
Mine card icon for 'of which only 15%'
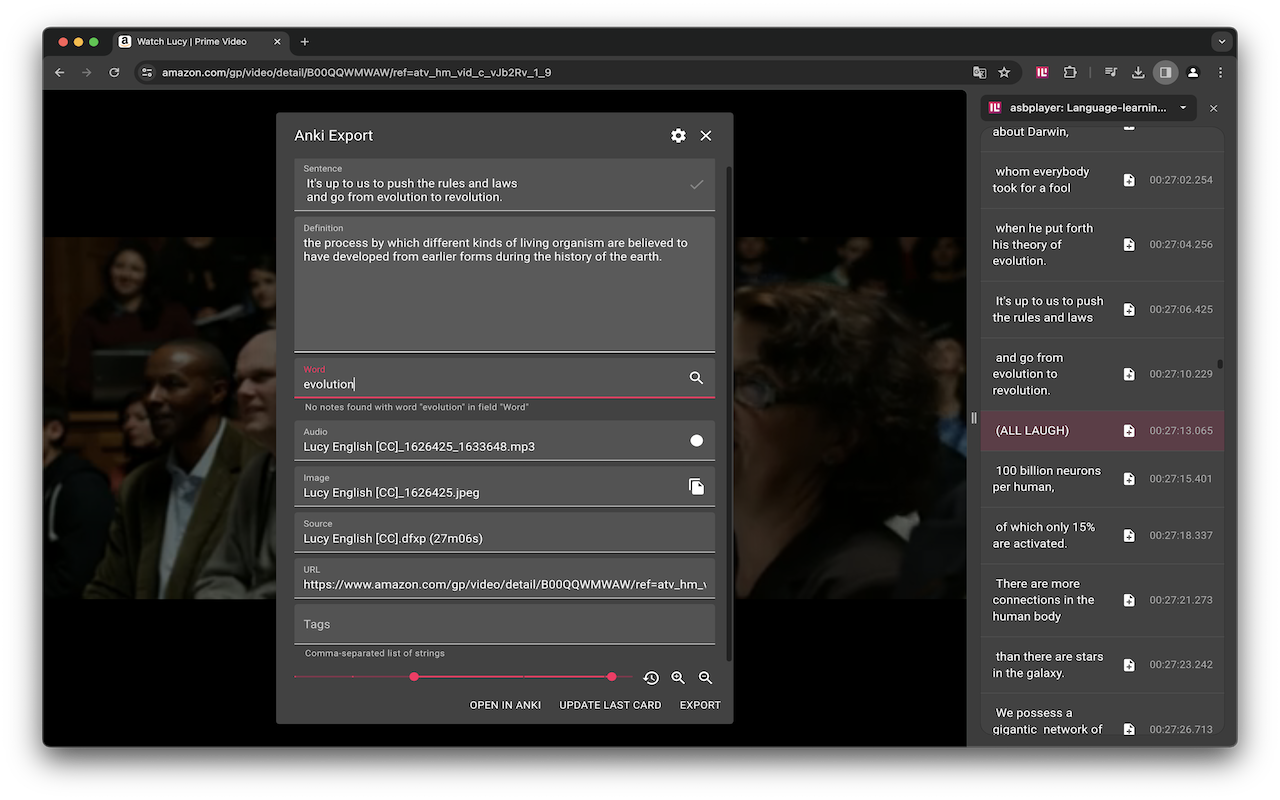[x=1129, y=535]
